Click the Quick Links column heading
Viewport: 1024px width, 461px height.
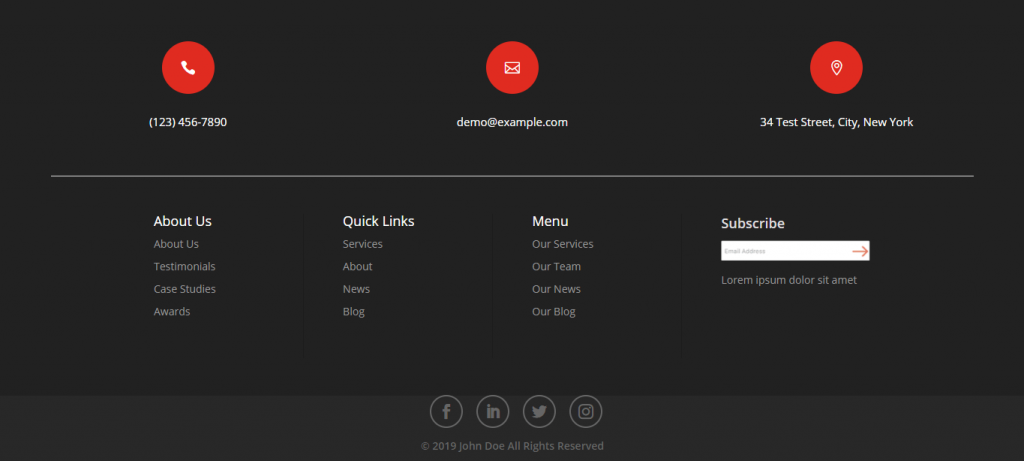point(379,221)
